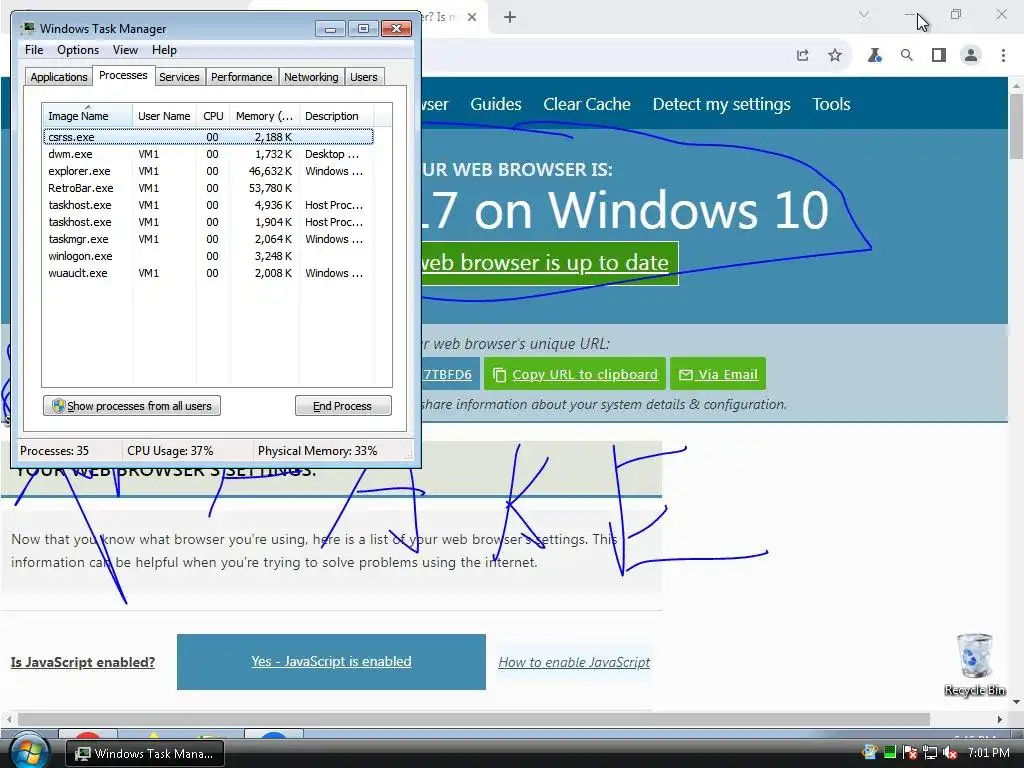Click the Windows Task Manager taskbar button
The image size is (1024, 768).
tap(145, 753)
